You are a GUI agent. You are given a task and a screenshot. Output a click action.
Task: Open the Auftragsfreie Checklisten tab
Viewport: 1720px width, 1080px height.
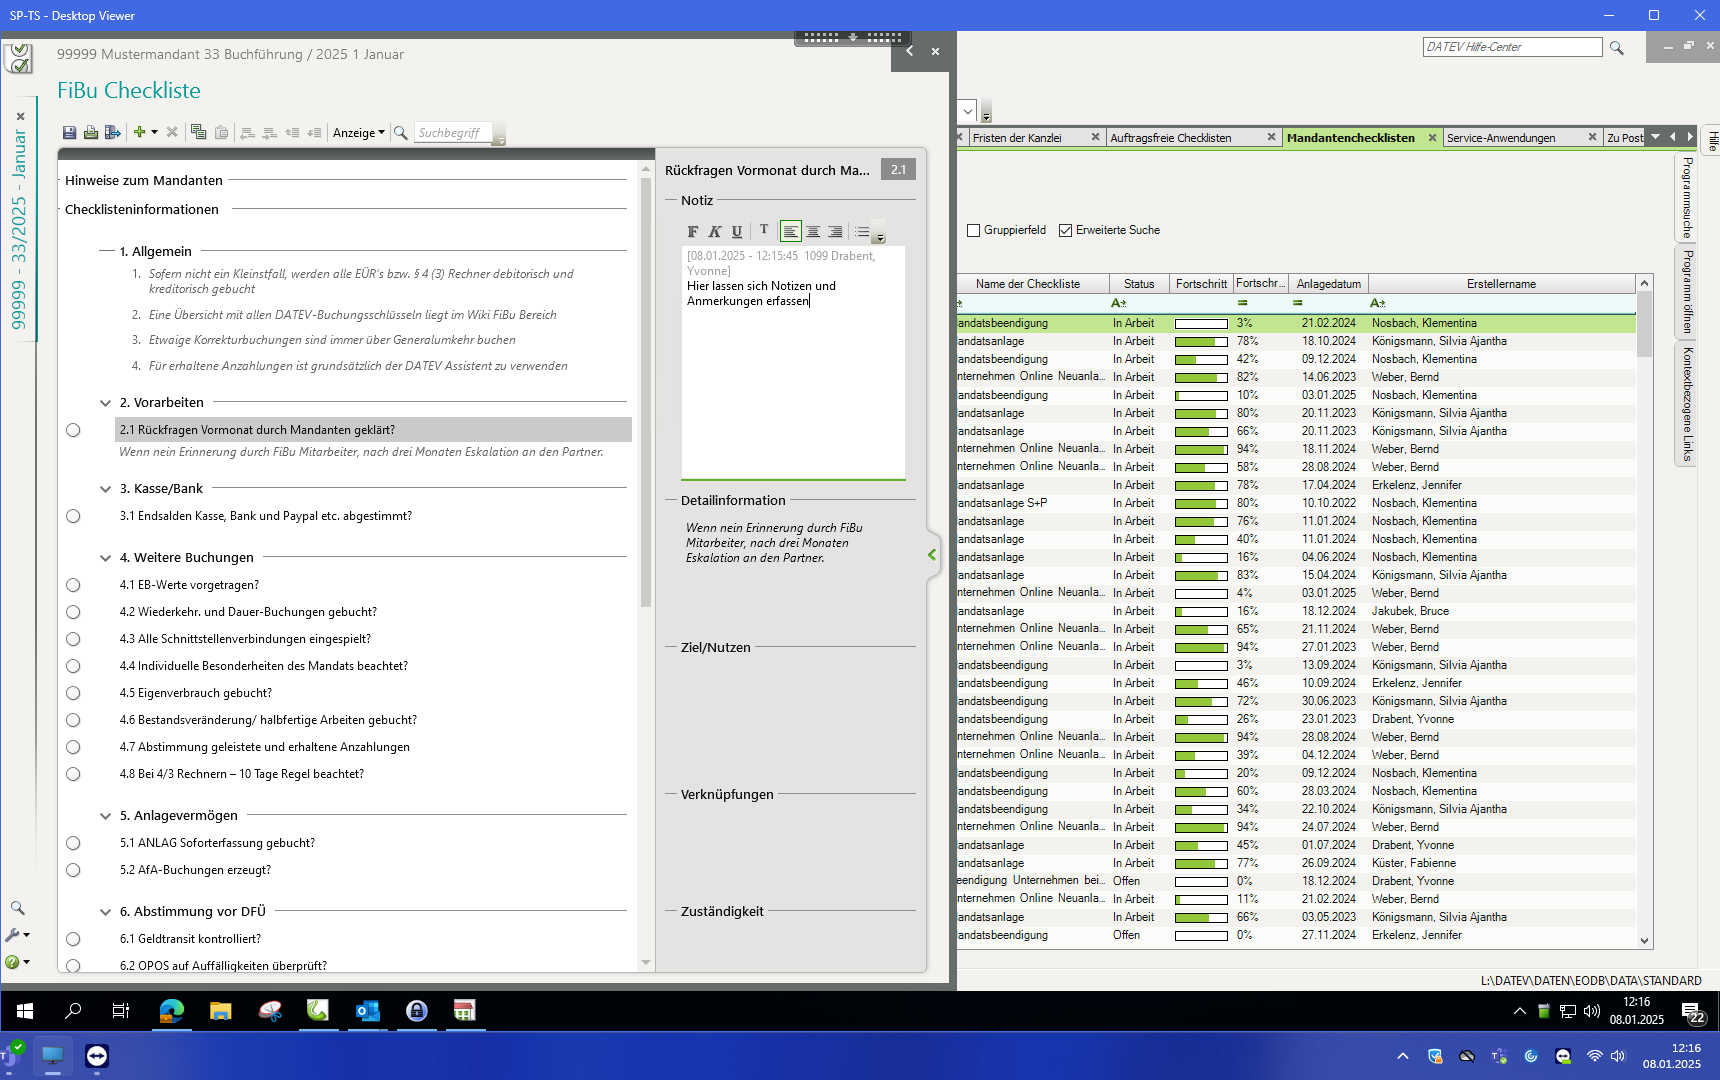point(1170,138)
